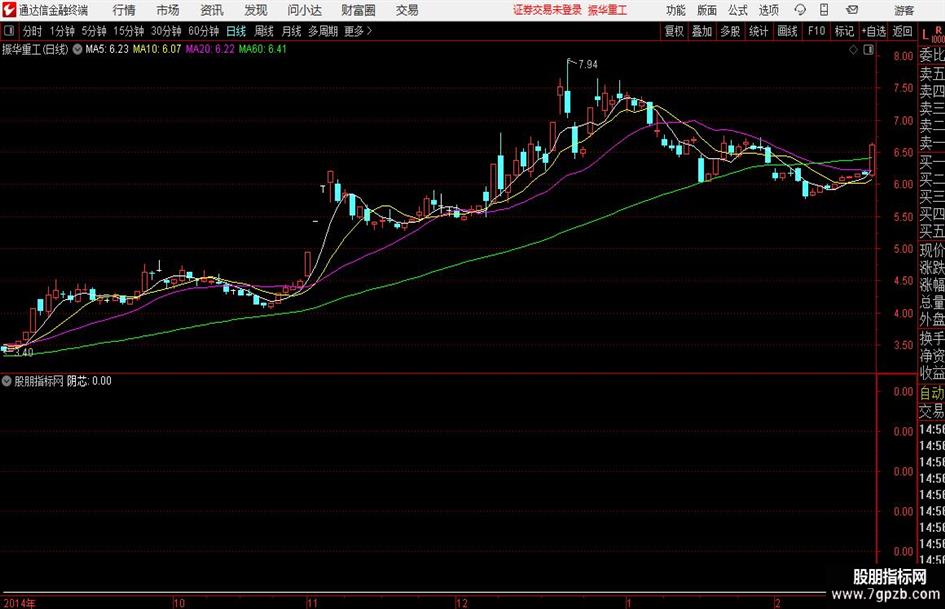Select the 多周期 multi-period tab
The width and height of the screenshot is (945, 609).
(x=323, y=31)
